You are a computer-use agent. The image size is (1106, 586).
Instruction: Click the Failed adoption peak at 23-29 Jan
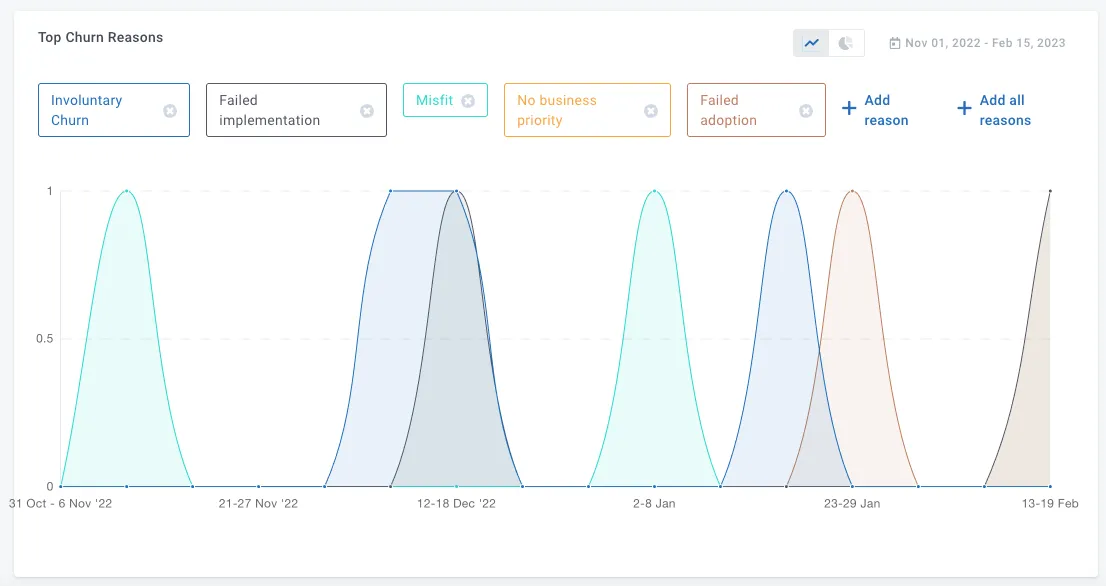click(x=852, y=191)
